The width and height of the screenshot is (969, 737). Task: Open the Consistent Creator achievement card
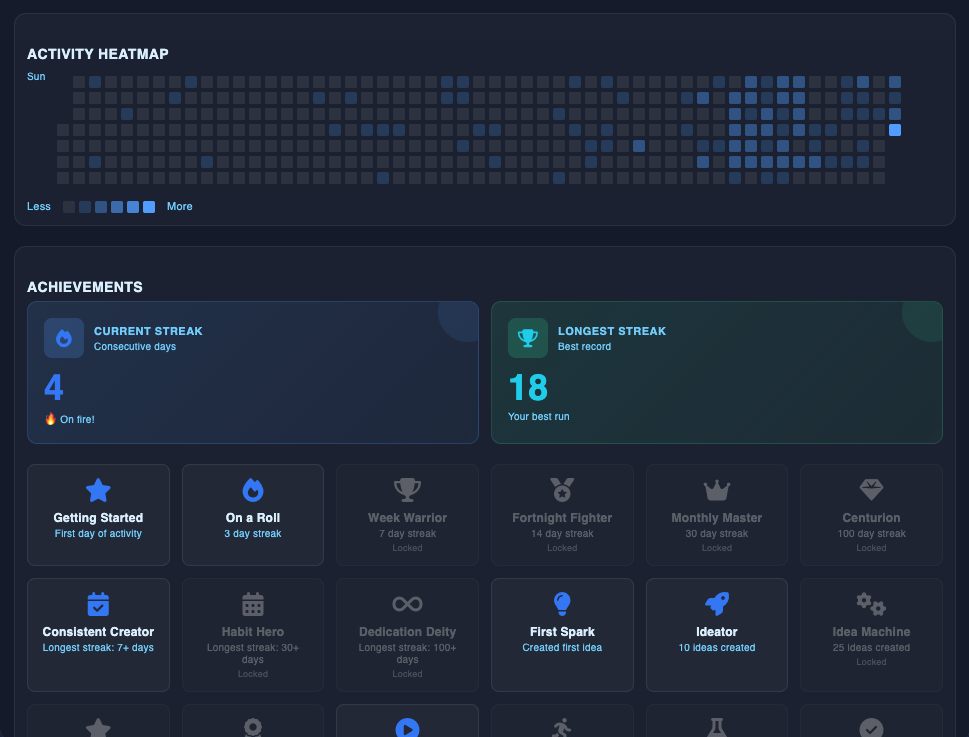point(98,634)
